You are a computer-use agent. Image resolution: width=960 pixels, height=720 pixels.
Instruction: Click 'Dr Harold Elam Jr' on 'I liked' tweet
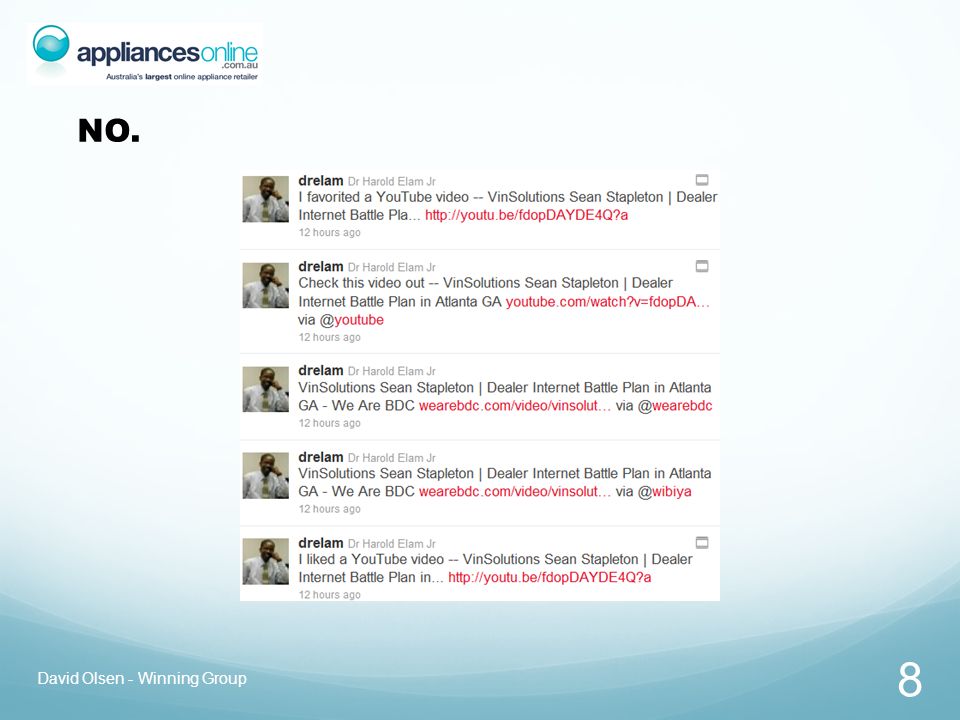[392, 544]
